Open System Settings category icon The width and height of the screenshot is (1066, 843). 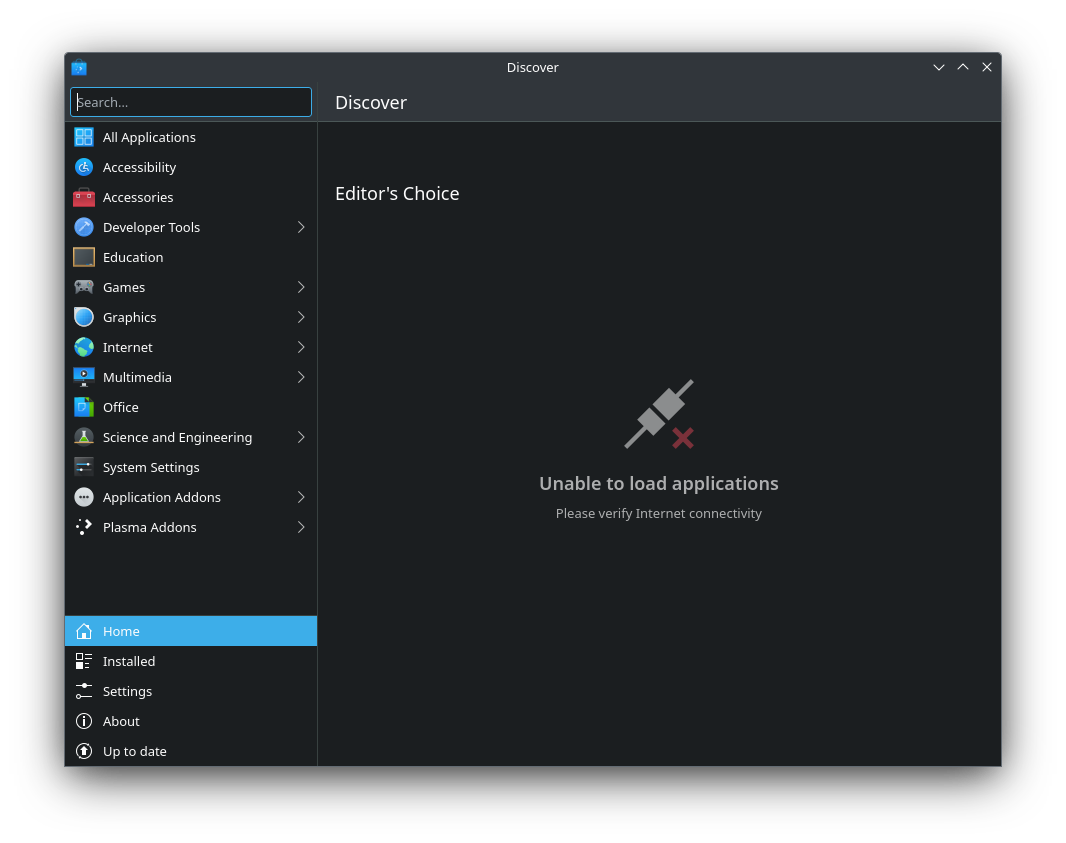point(84,467)
